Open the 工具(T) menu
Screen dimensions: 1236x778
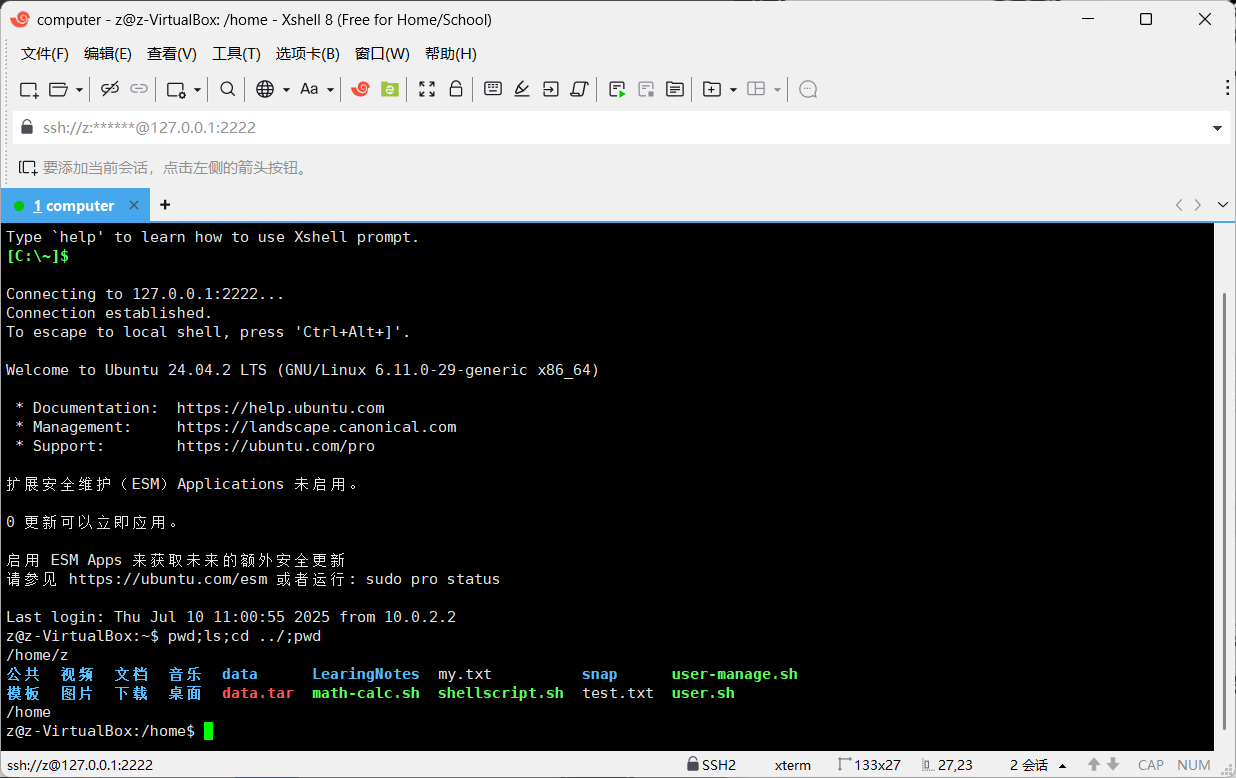click(236, 53)
